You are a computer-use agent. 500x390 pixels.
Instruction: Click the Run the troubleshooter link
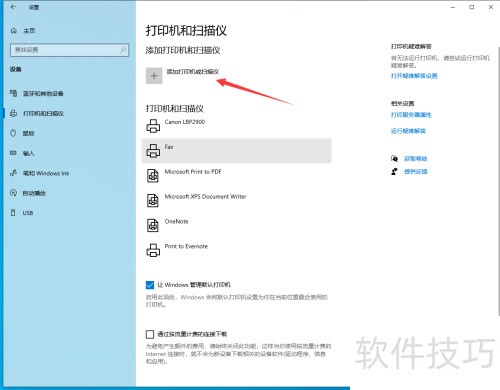(408, 131)
